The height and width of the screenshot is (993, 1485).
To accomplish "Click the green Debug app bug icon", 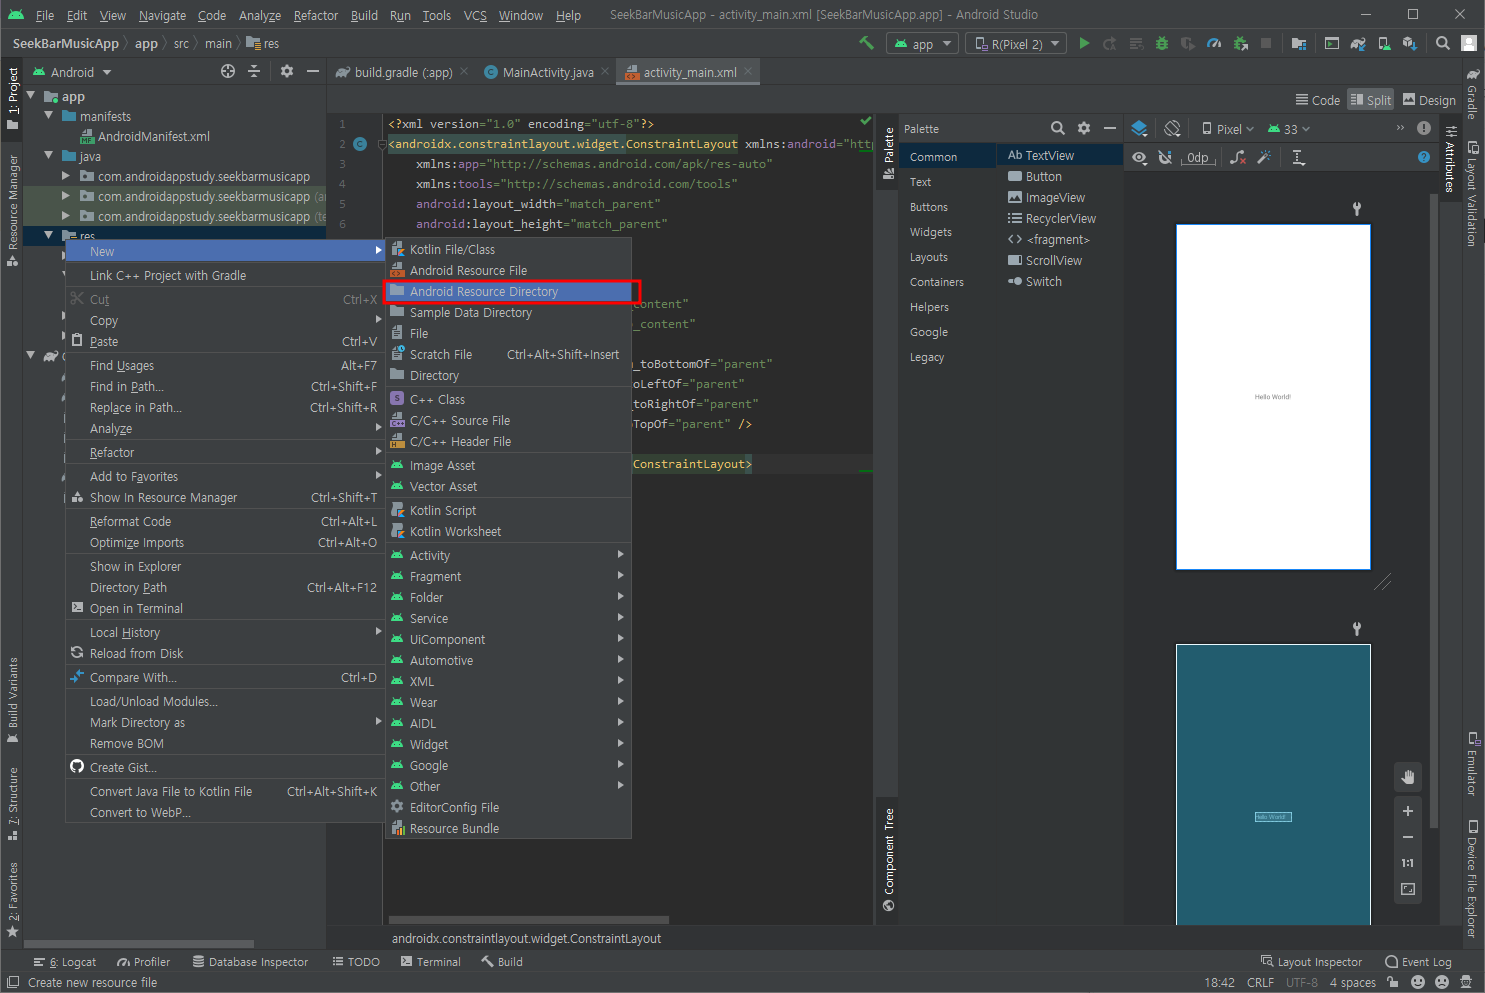I will [1161, 43].
